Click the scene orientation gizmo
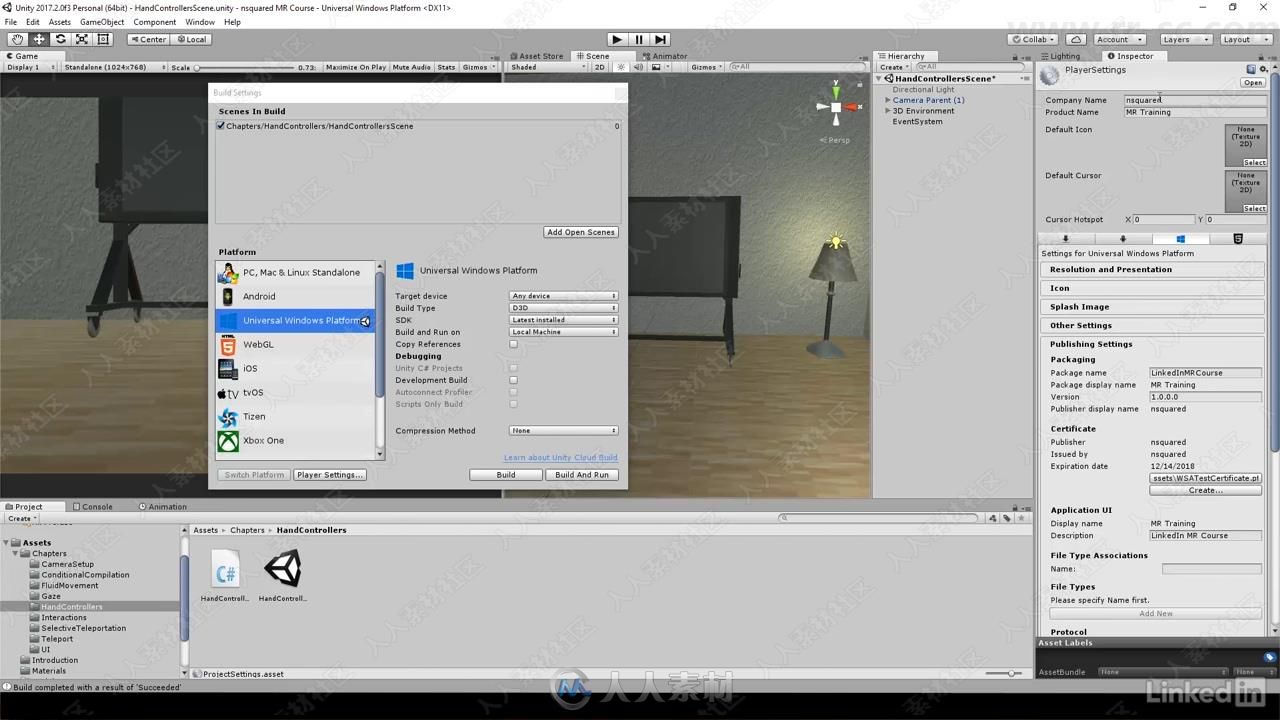 [x=836, y=107]
